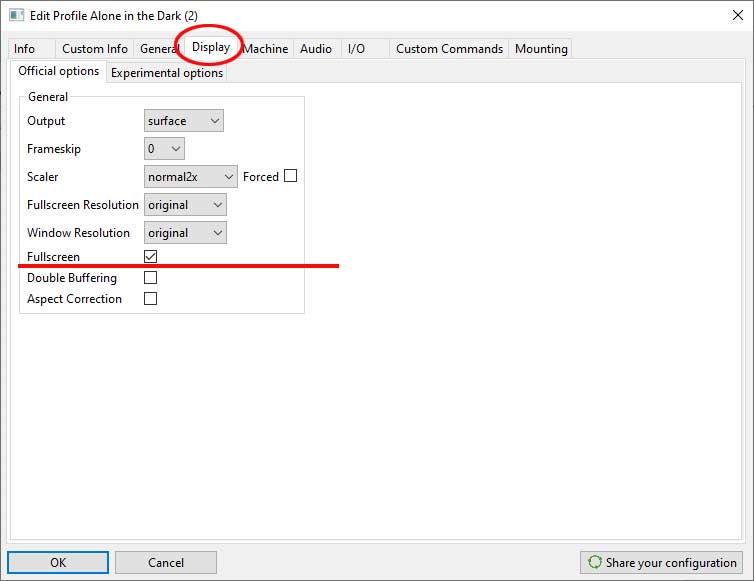
Task: Close the Edit Profile dialog
Action: click(x=738, y=15)
